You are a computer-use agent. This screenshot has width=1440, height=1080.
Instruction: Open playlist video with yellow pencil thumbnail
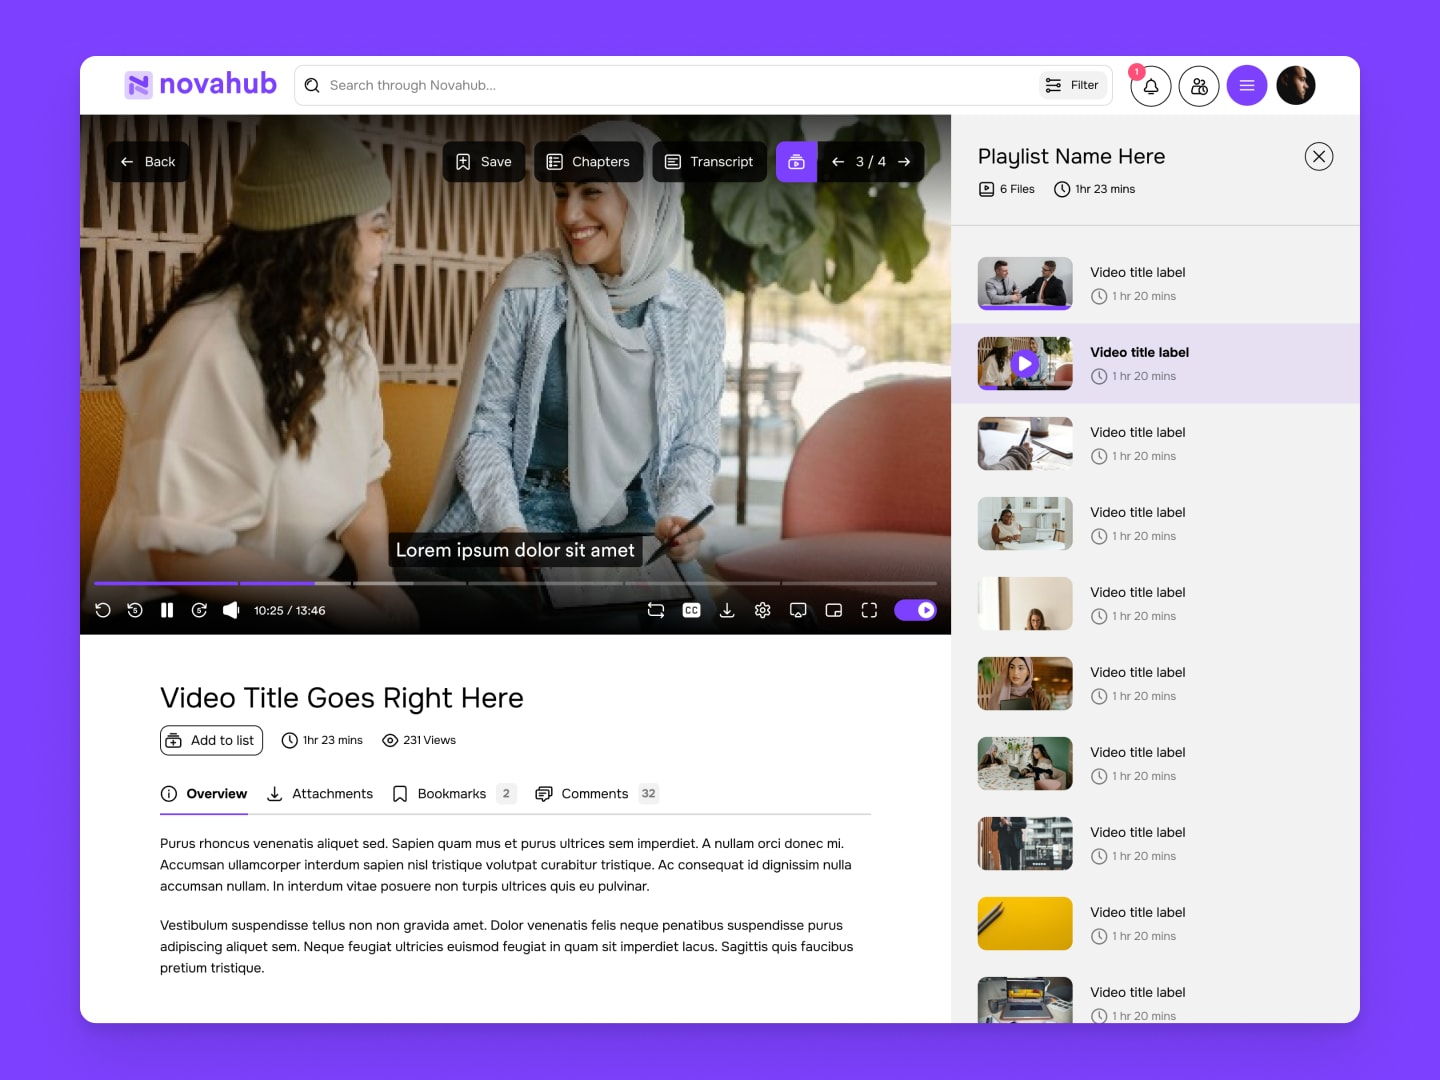pos(1025,923)
